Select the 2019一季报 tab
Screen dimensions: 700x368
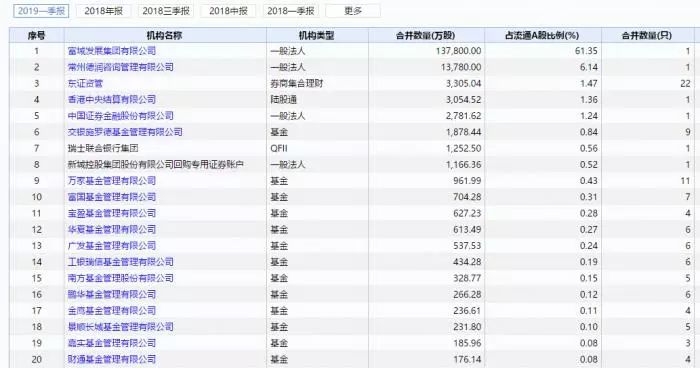[41, 11]
